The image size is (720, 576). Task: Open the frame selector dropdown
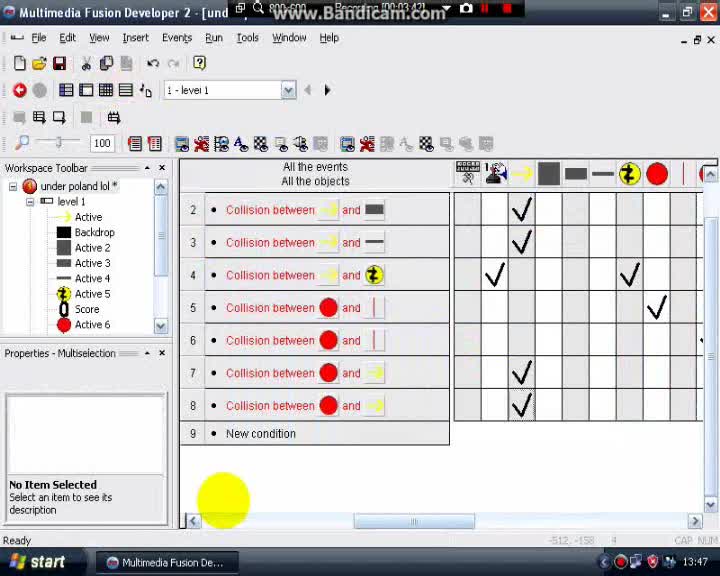tap(288, 90)
